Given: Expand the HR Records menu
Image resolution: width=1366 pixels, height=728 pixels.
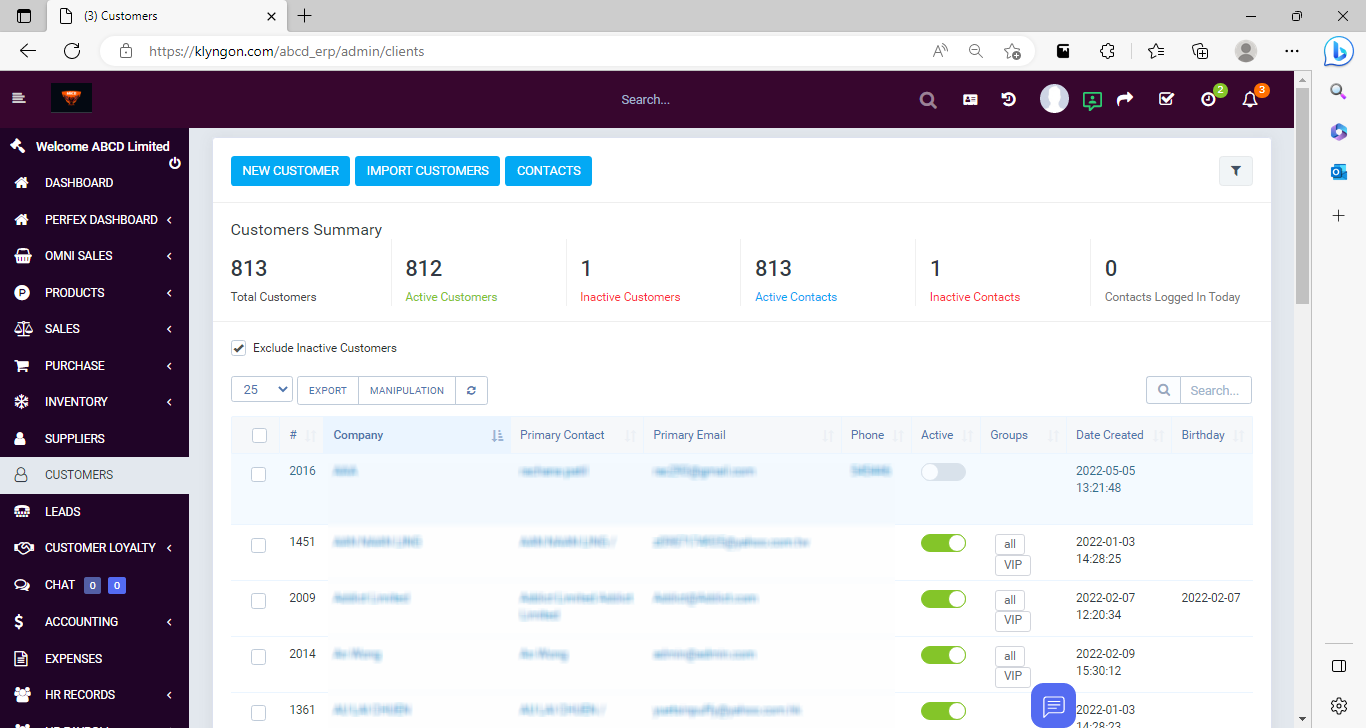Looking at the screenshot, I should (94, 694).
